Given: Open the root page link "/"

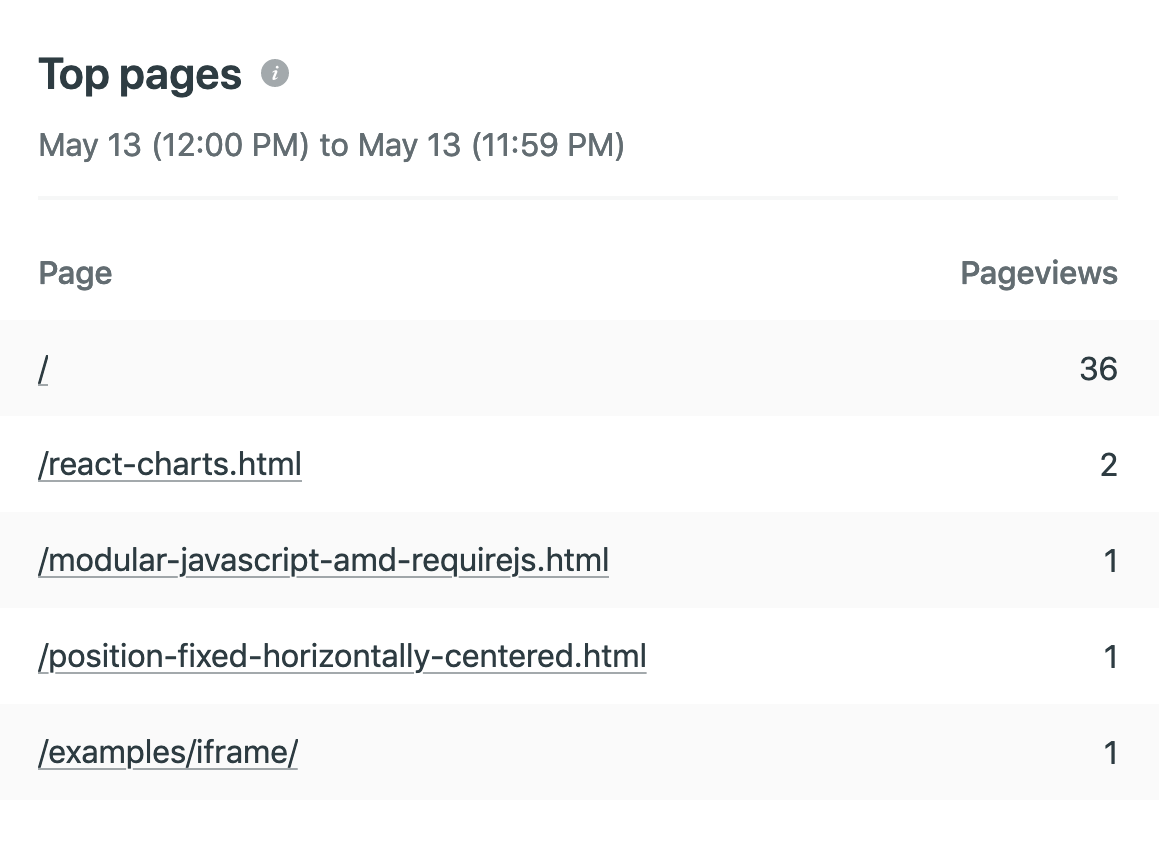Looking at the screenshot, I should click(42, 369).
